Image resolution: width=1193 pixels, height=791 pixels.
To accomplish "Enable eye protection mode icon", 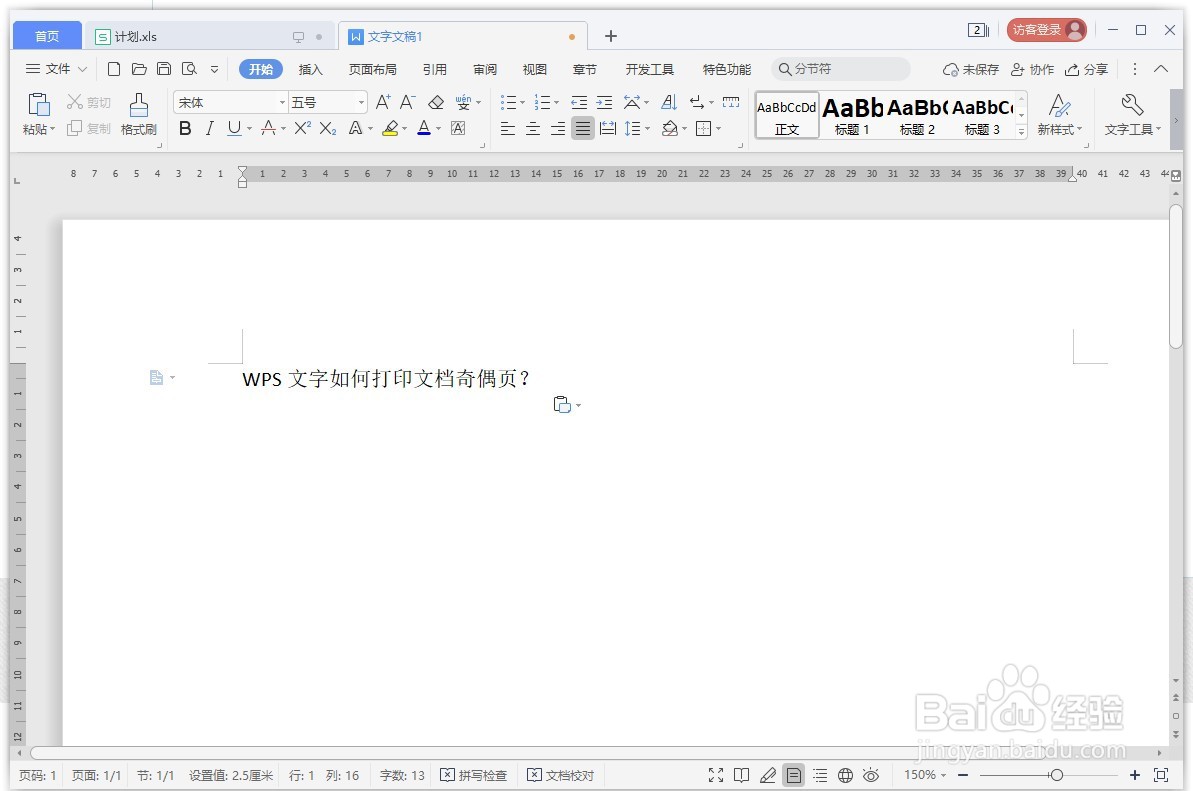I will coord(871,775).
